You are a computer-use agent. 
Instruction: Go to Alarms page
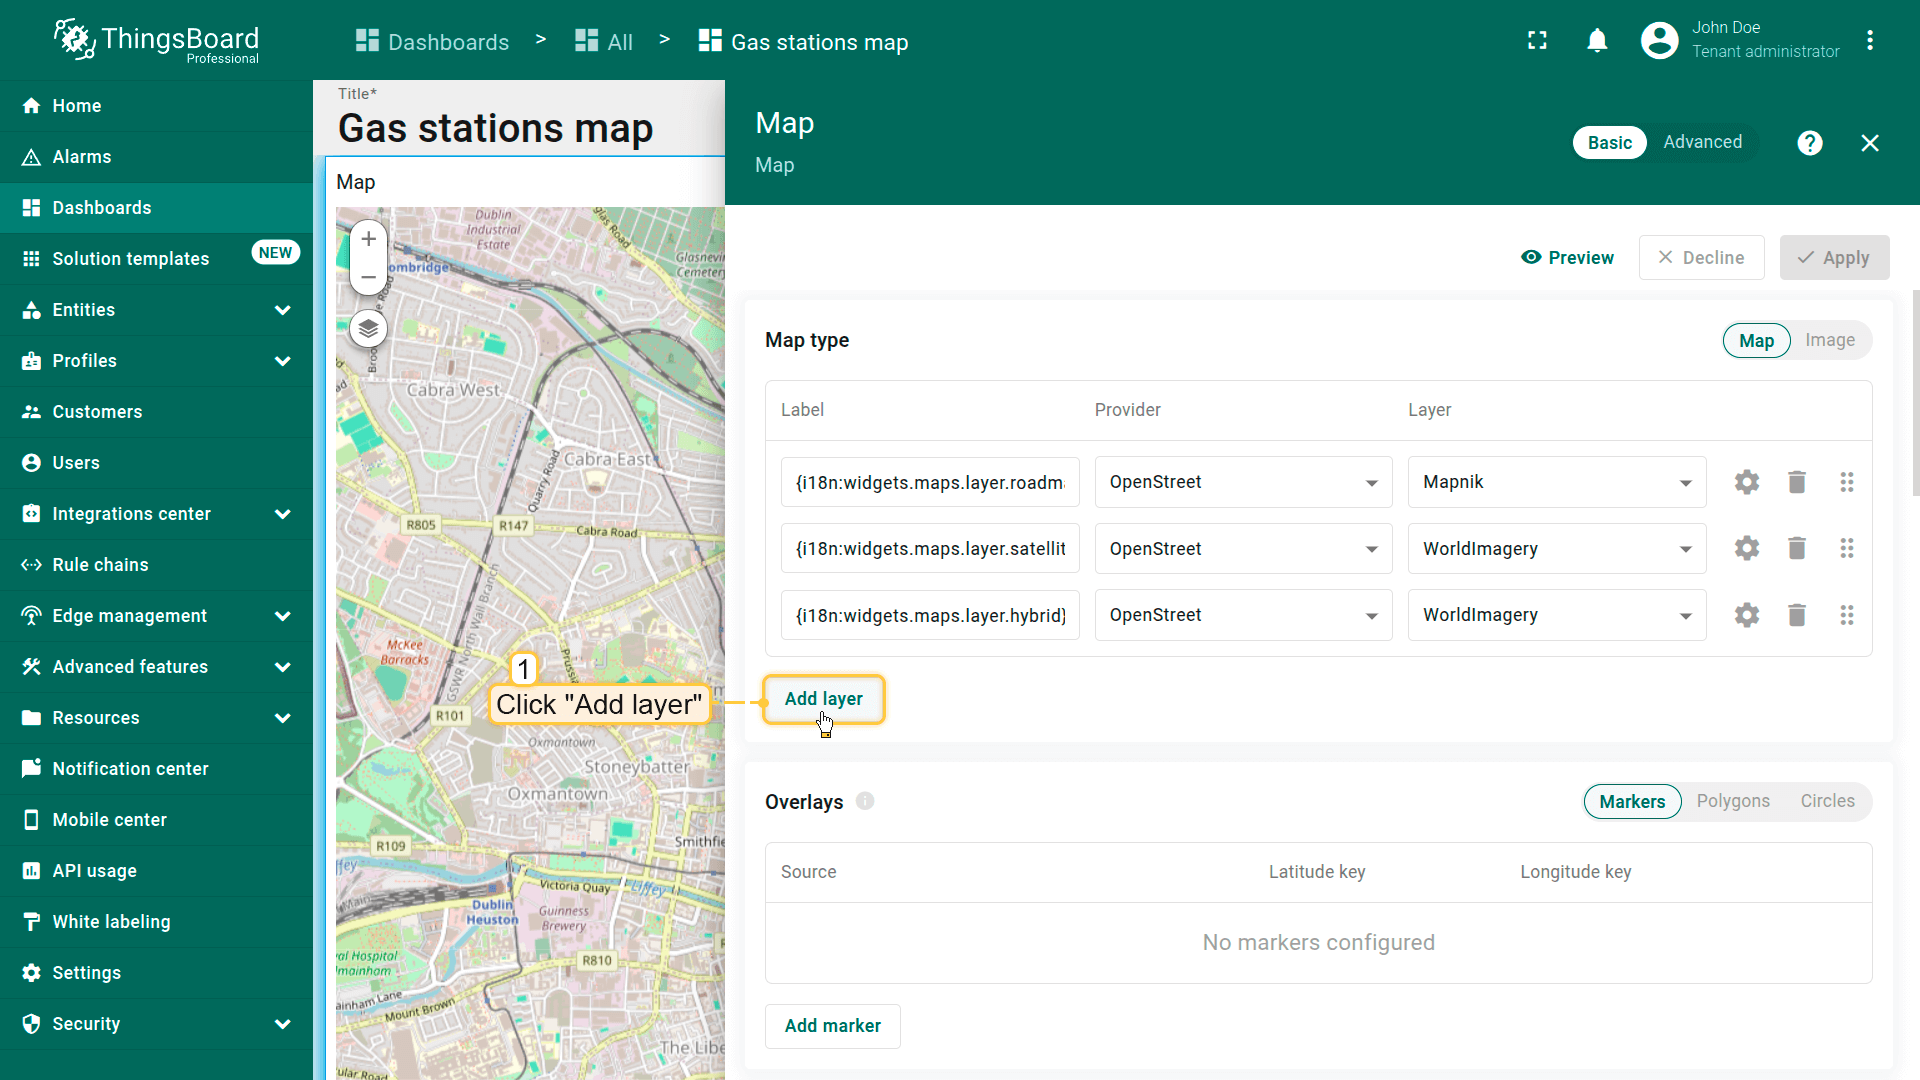pyautogui.click(x=82, y=157)
